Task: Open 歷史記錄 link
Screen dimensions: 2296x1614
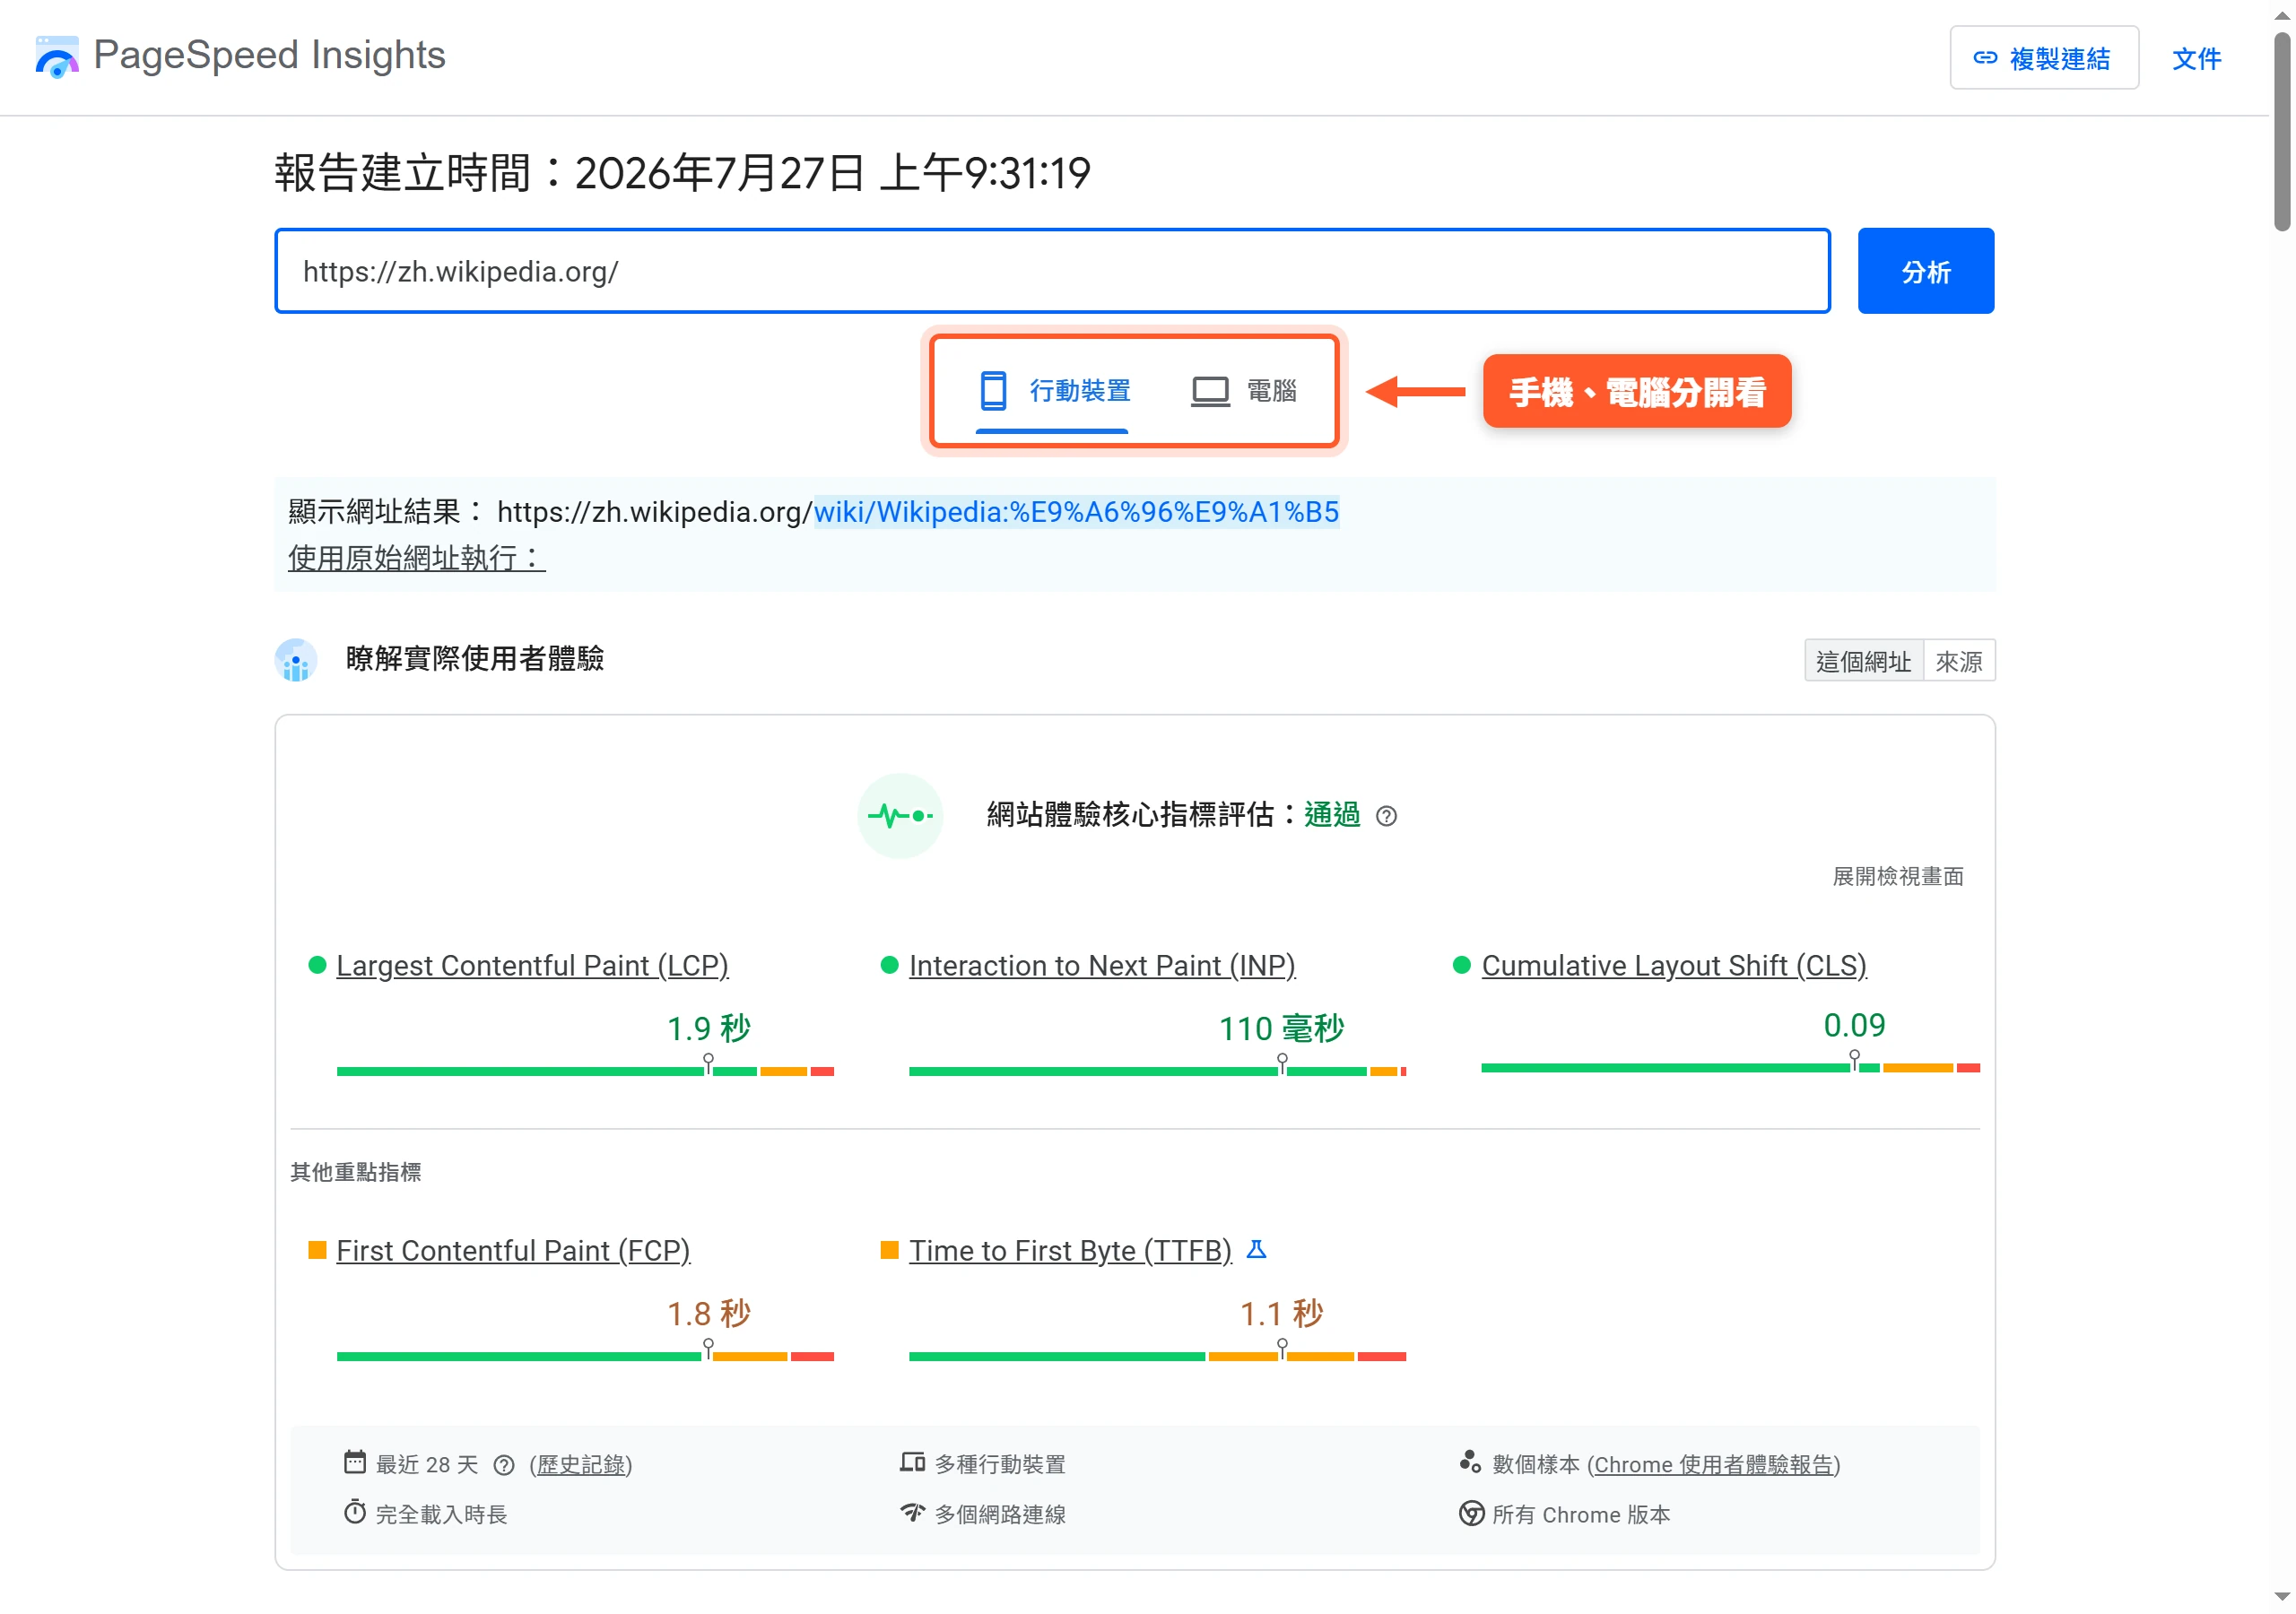Action: [x=582, y=1465]
